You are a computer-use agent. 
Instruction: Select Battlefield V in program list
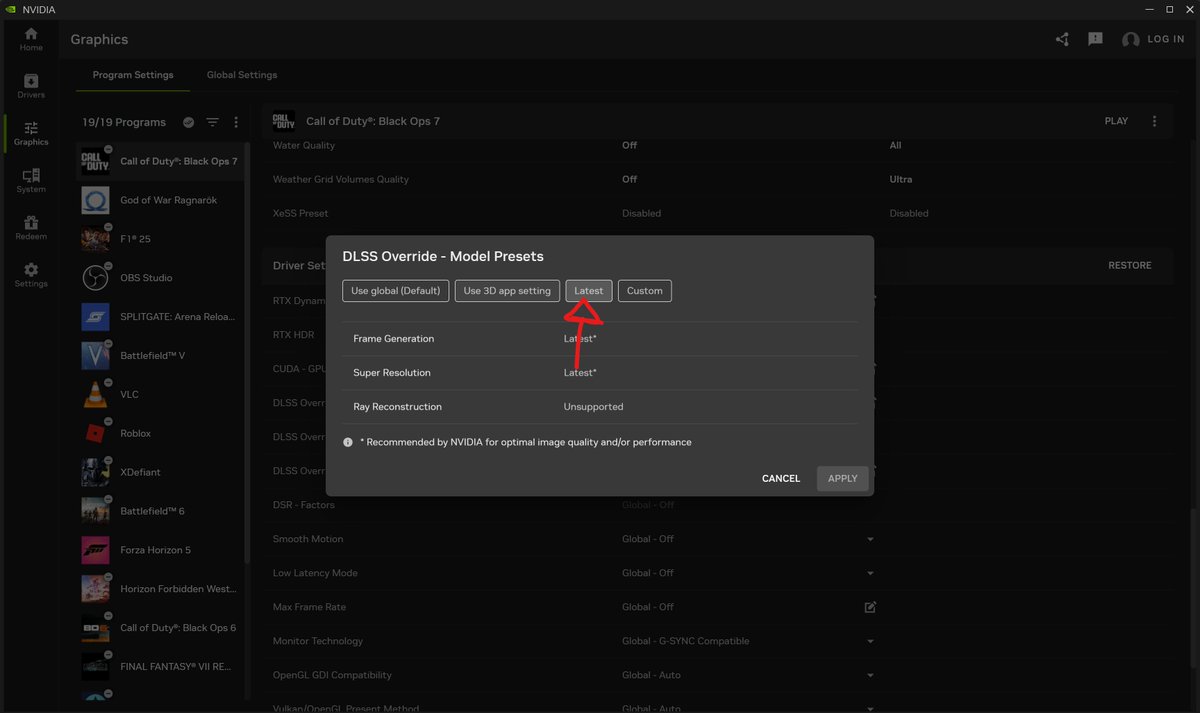(x=160, y=355)
